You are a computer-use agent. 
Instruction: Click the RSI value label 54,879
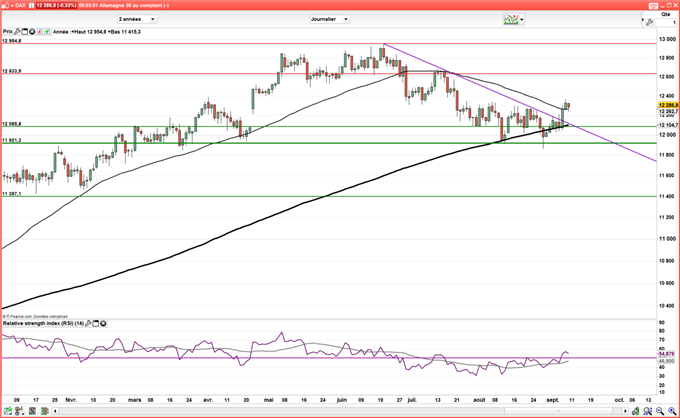667,354
